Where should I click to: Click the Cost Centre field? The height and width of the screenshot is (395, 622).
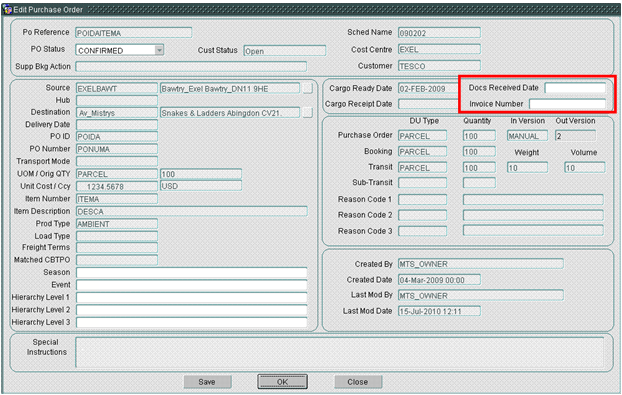(439, 49)
